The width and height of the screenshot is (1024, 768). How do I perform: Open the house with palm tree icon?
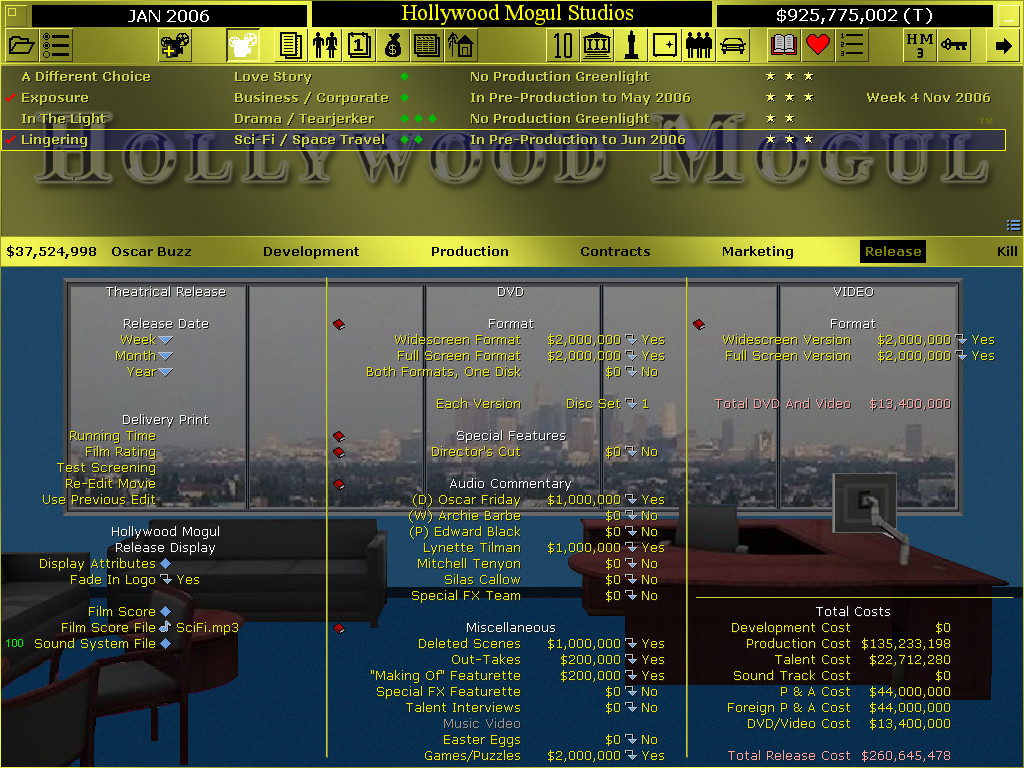460,45
